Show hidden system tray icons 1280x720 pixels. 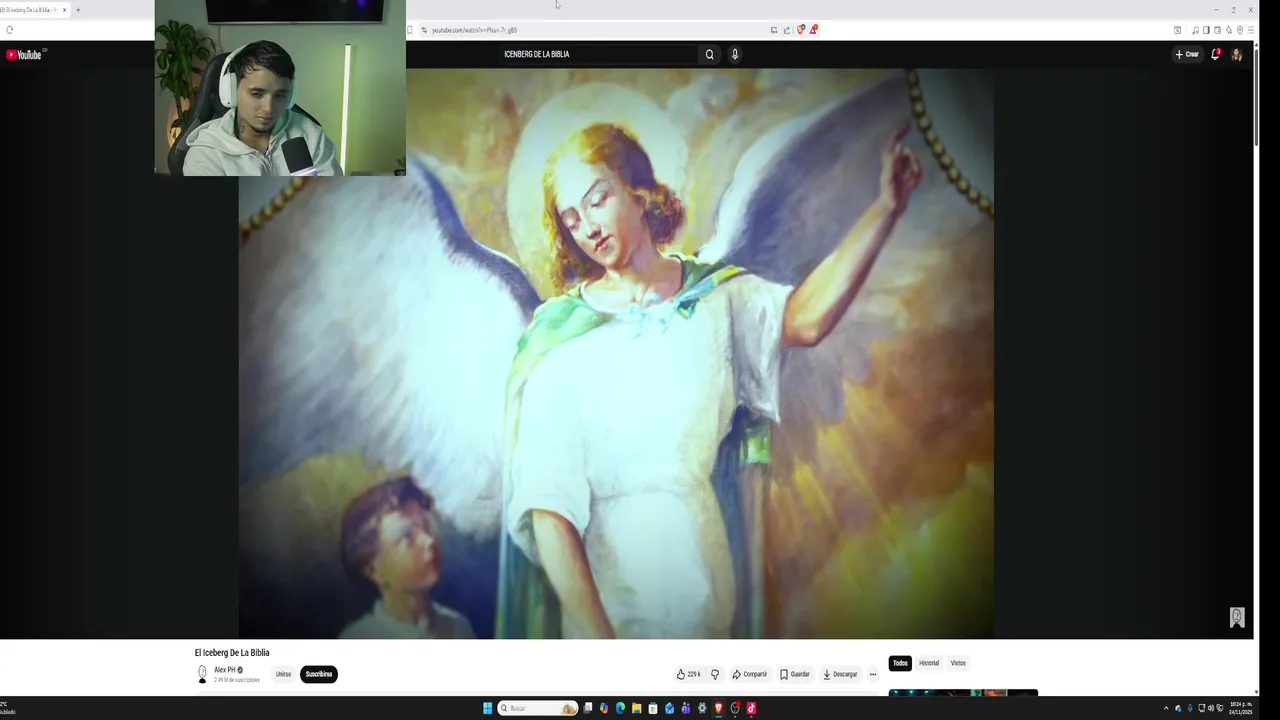(1166, 708)
